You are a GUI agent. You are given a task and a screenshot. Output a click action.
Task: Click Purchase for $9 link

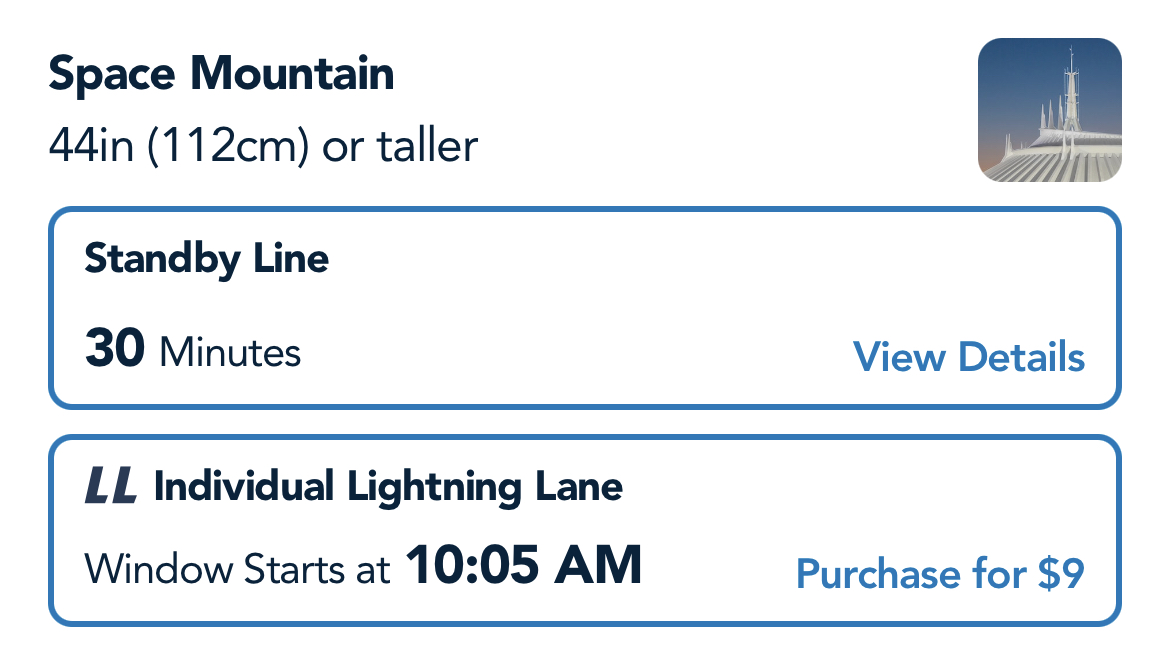pos(939,574)
